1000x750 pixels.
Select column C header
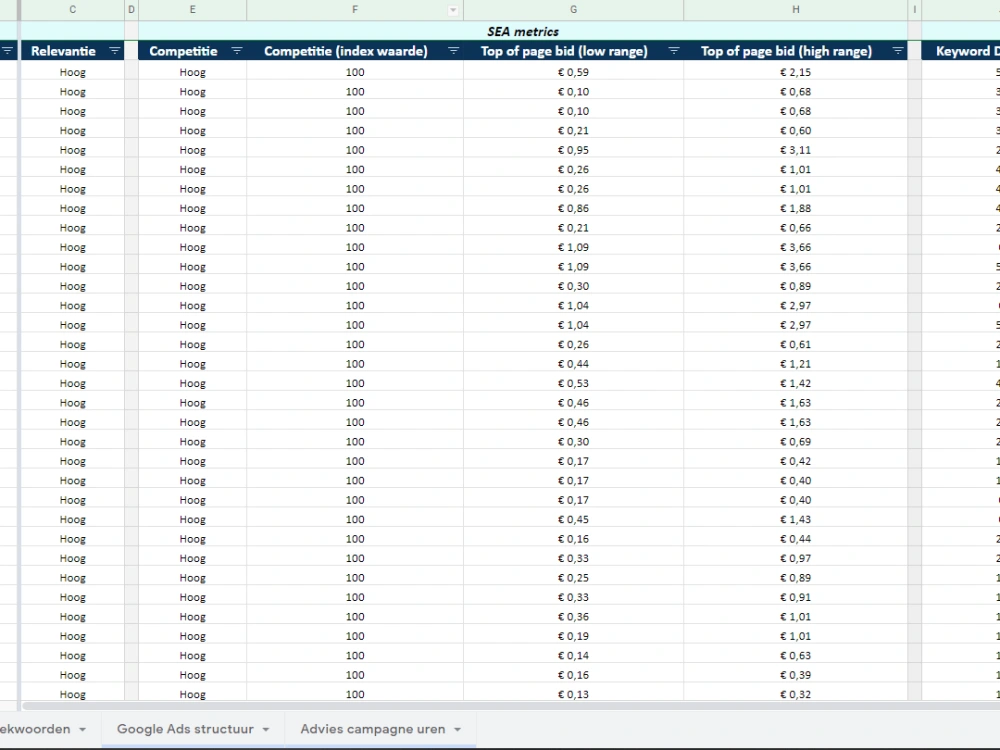[73, 10]
